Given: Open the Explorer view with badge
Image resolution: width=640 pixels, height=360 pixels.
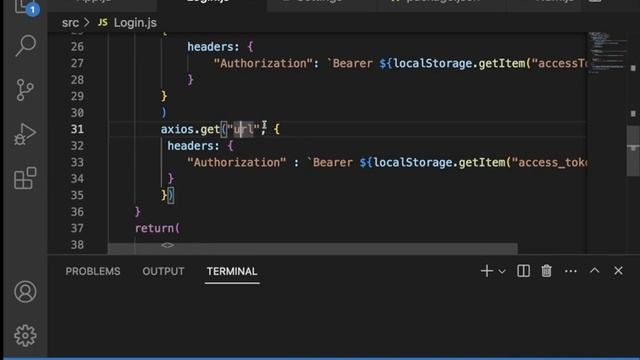Looking at the screenshot, I should pyautogui.click(x=25, y=7).
